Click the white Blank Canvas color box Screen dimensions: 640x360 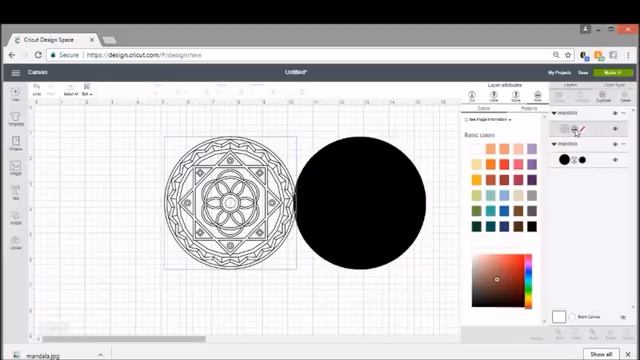(559, 317)
